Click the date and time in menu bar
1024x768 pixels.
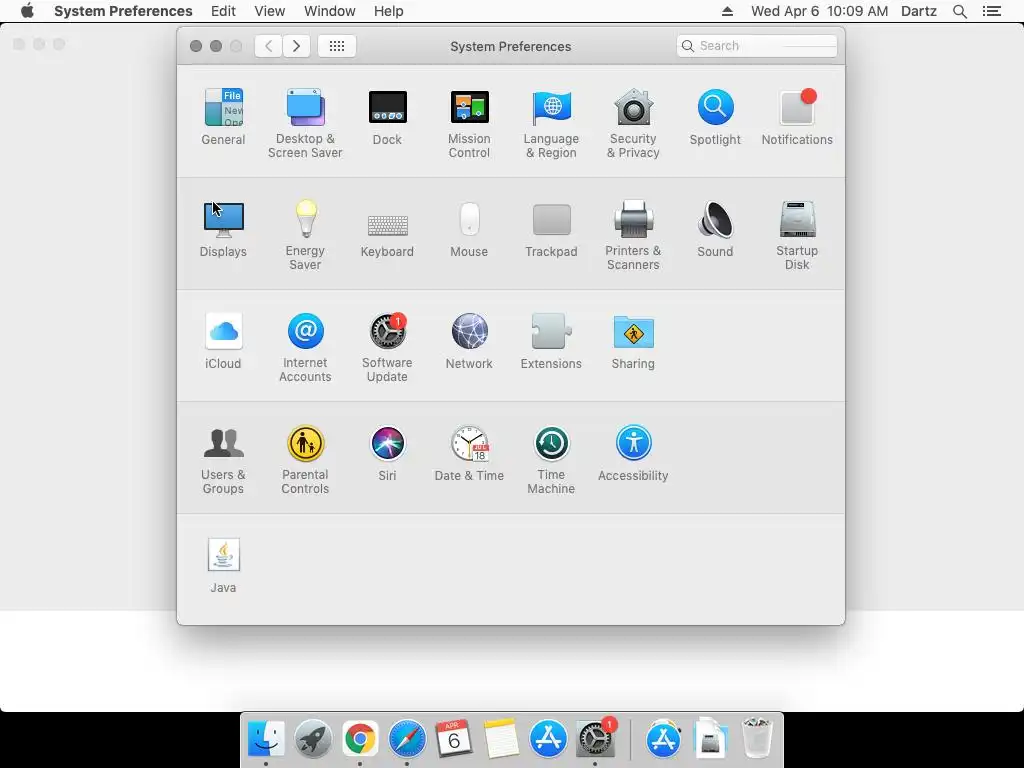point(820,11)
